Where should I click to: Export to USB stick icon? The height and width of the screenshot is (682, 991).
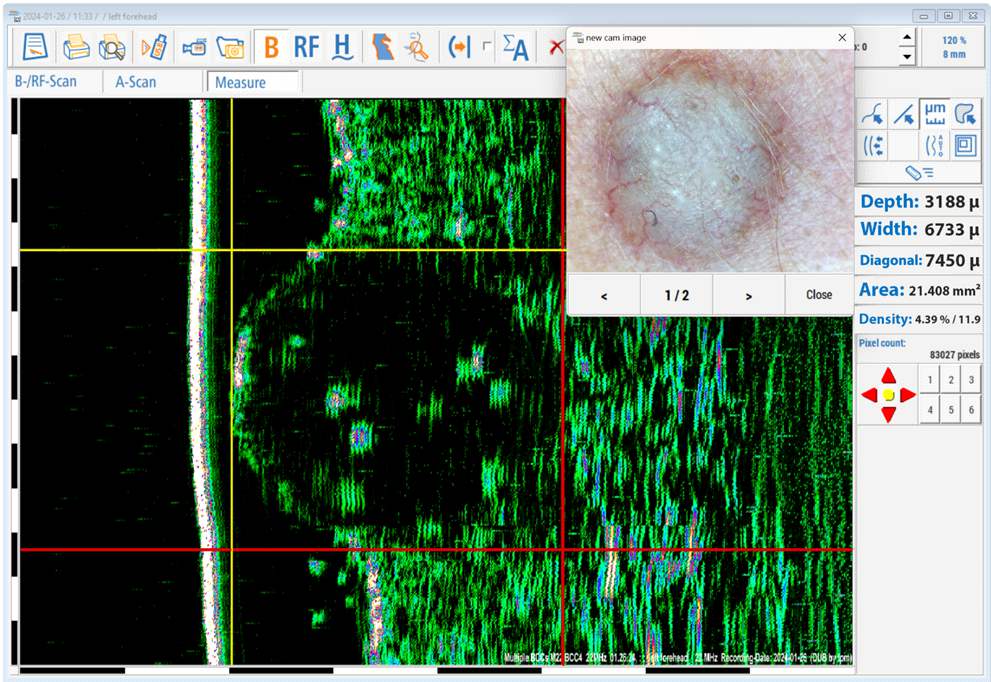coord(153,47)
